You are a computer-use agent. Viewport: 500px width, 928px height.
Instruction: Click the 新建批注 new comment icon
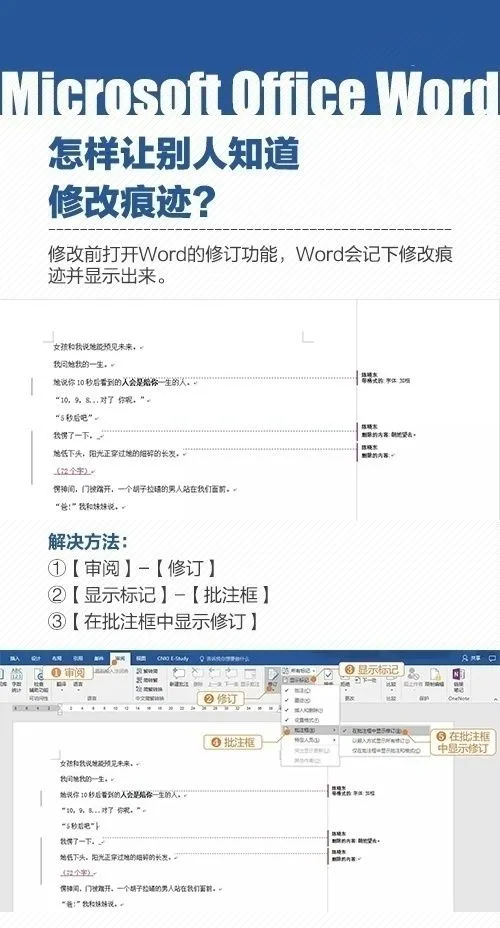coord(179,678)
